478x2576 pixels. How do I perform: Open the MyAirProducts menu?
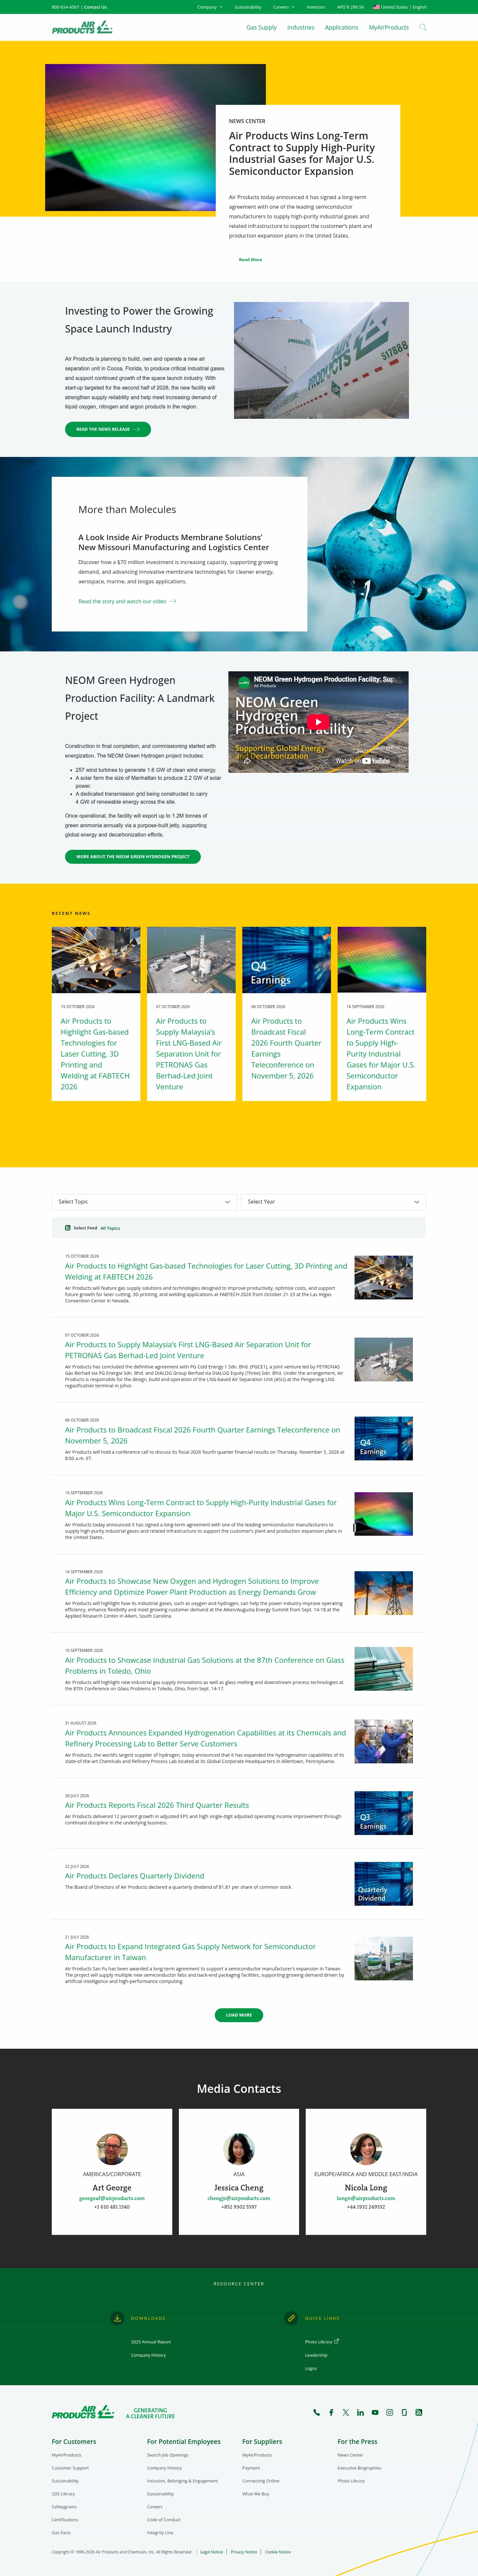(x=389, y=27)
